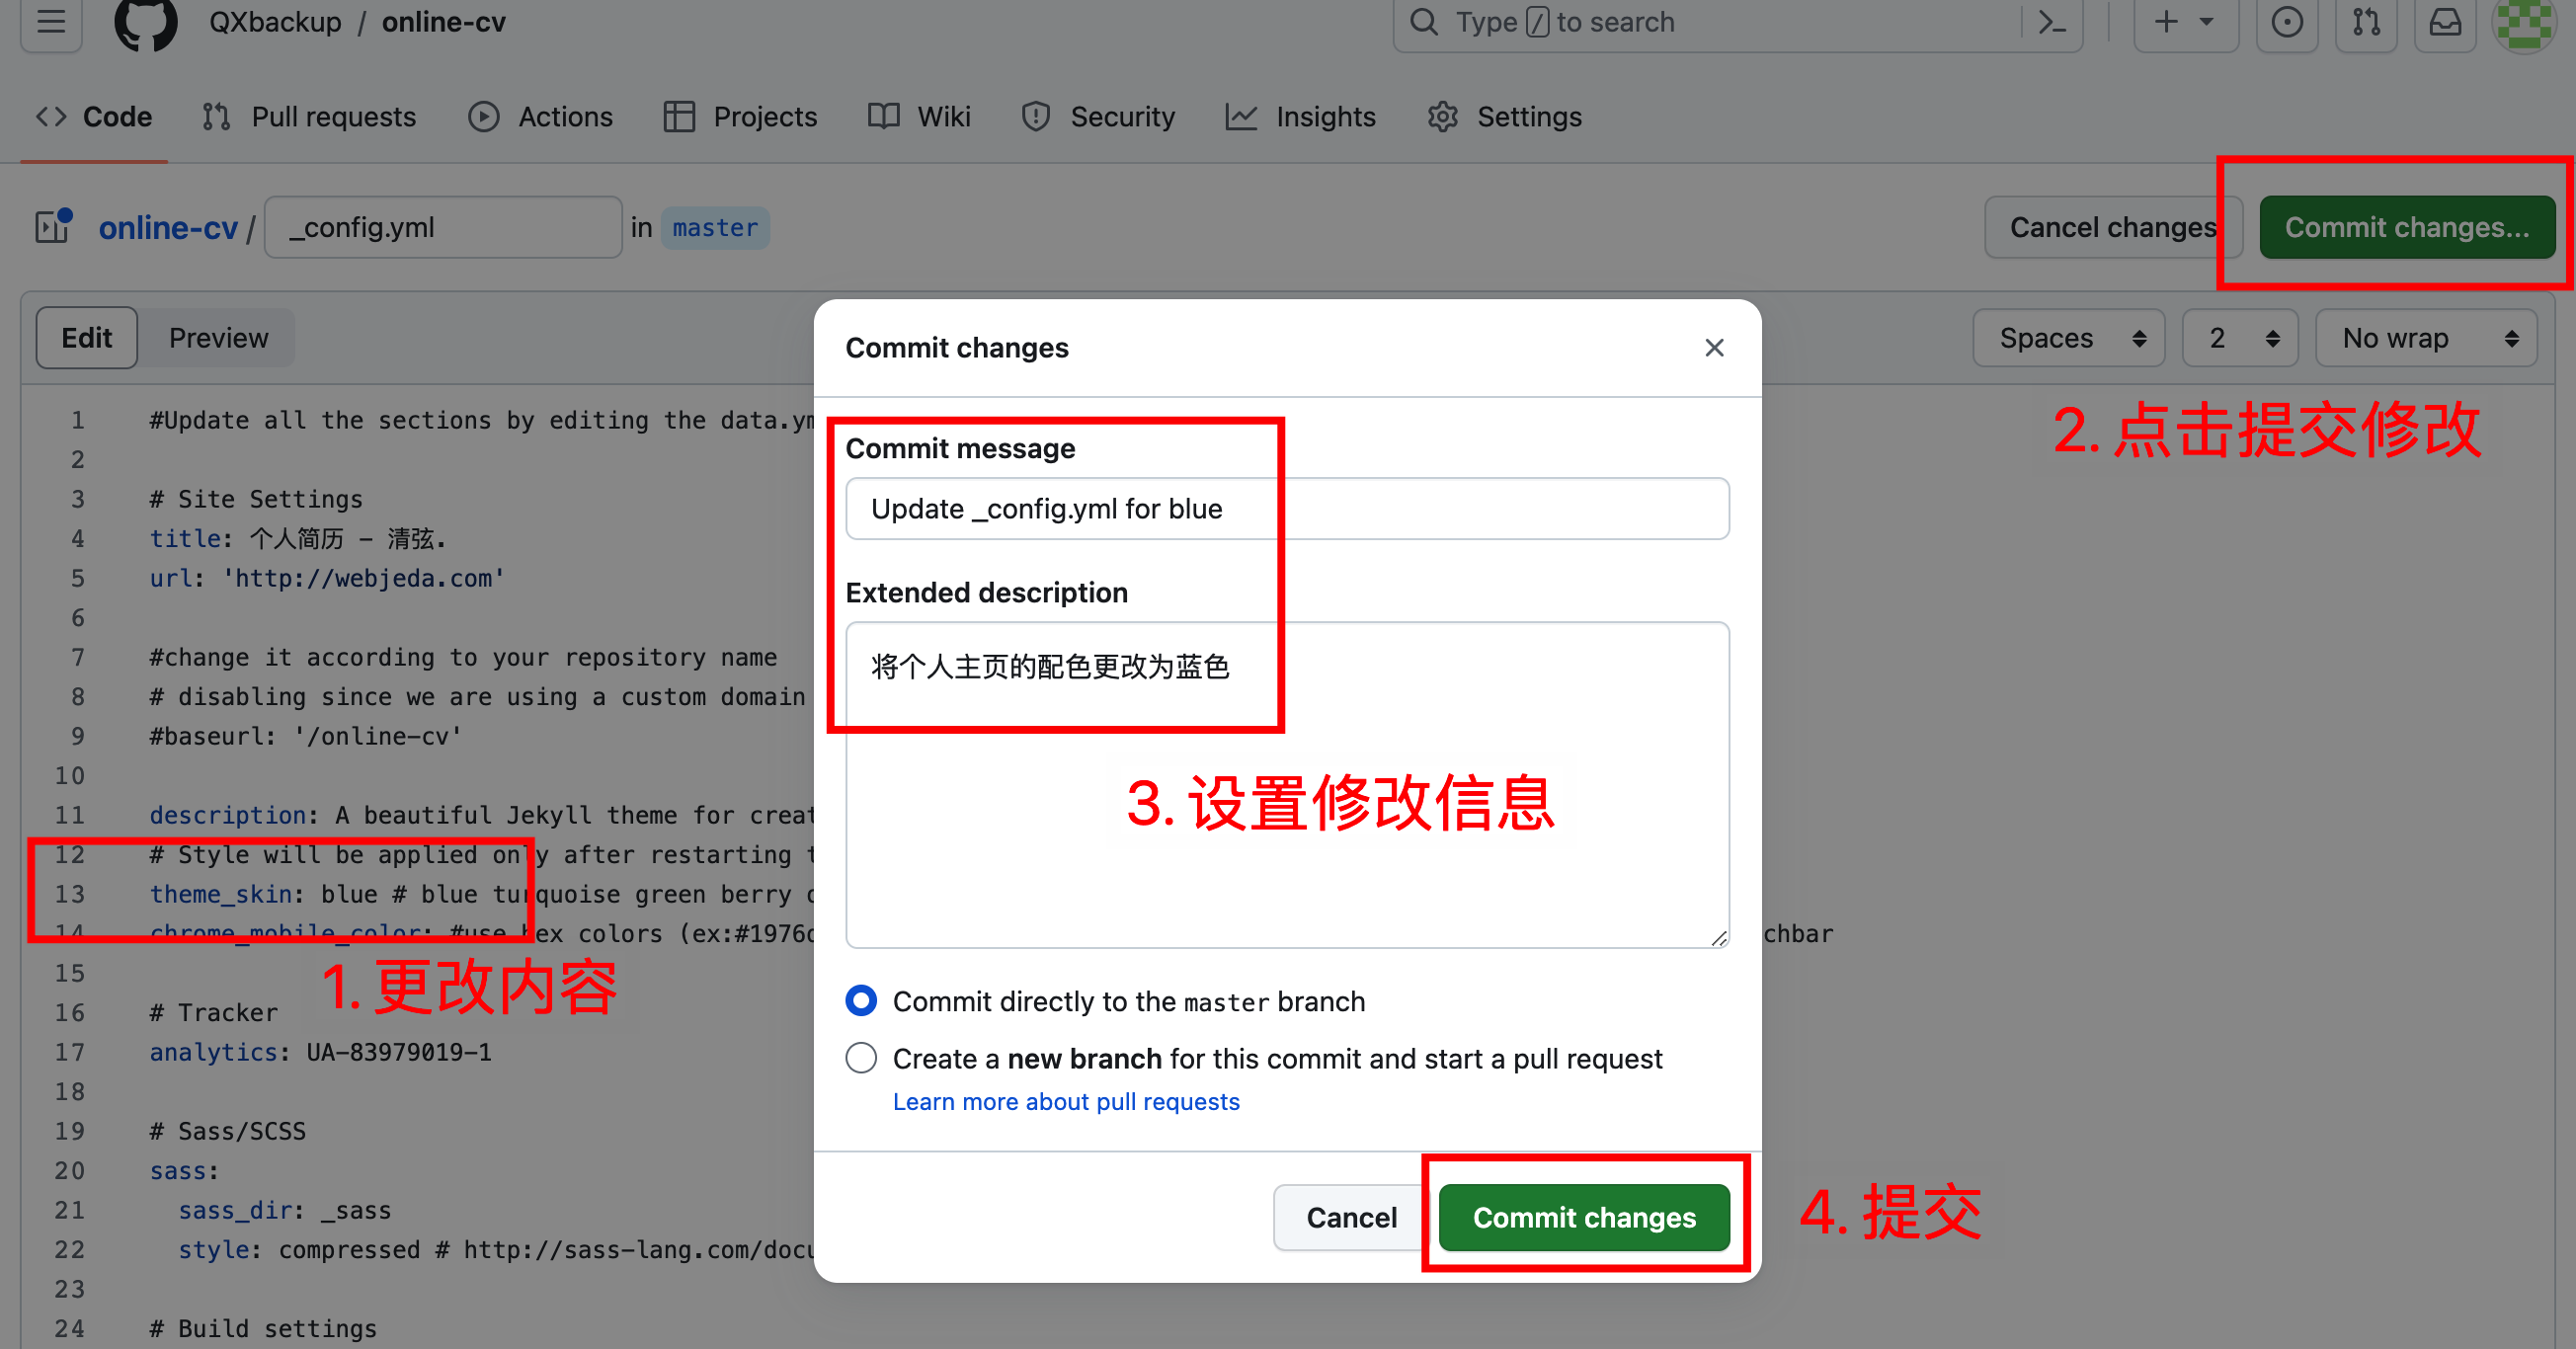Click Cancel button in commit dialog
Viewport: 2576px width, 1349px height.
[x=1346, y=1218]
